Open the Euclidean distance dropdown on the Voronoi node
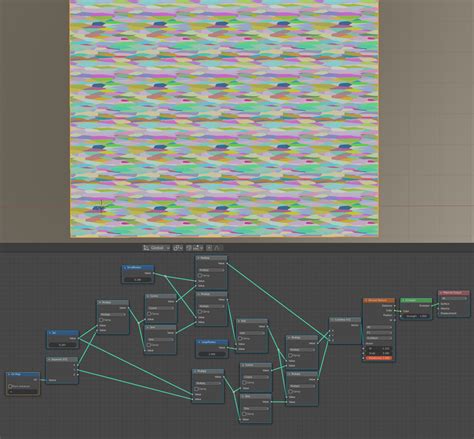This screenshot has height=439, width=474. point(379,338)
